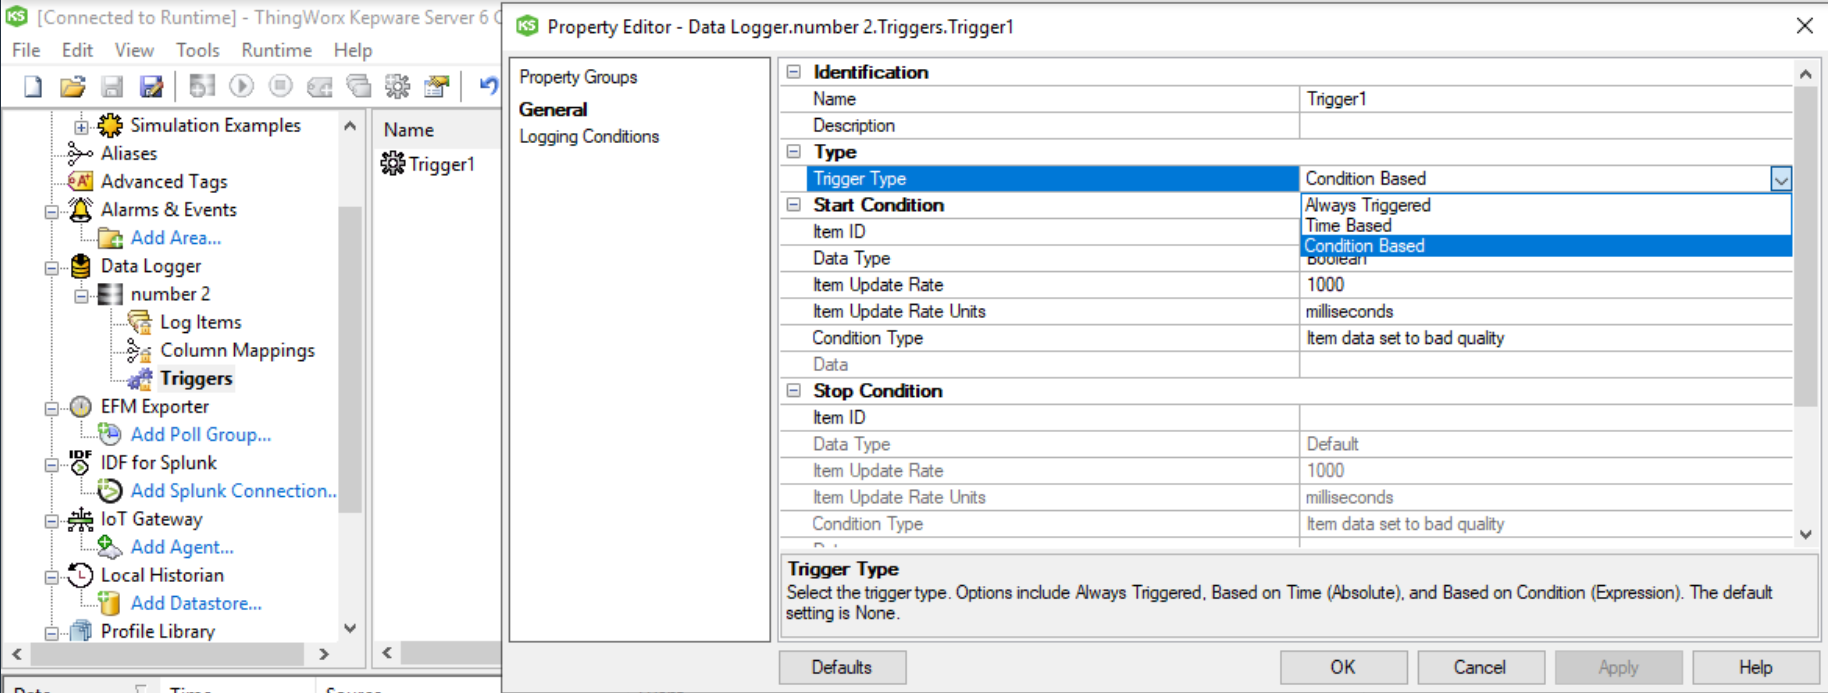Click the Triggers tree icon
The image size is (1828, 693).
coord(140,378)
